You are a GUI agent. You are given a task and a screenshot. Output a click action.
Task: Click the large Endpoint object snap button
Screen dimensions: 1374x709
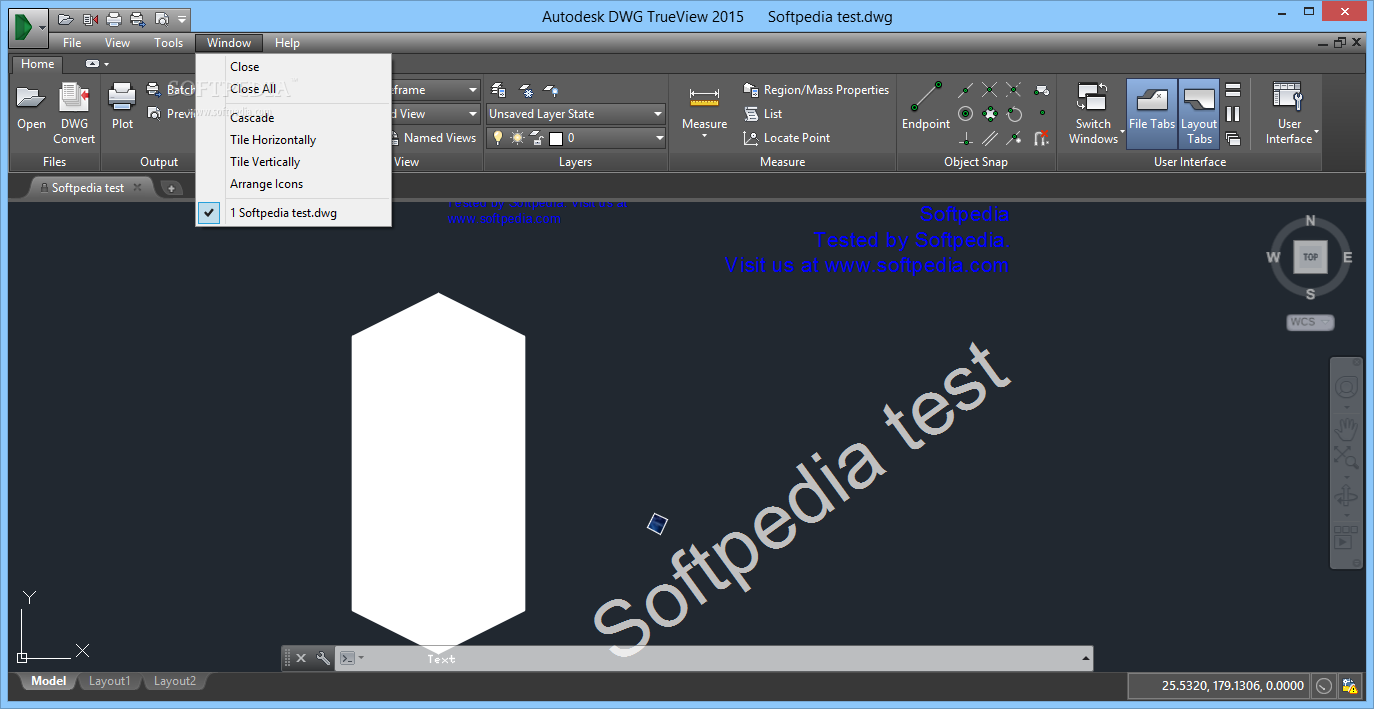pyautogui.click(x=926, y=106)
